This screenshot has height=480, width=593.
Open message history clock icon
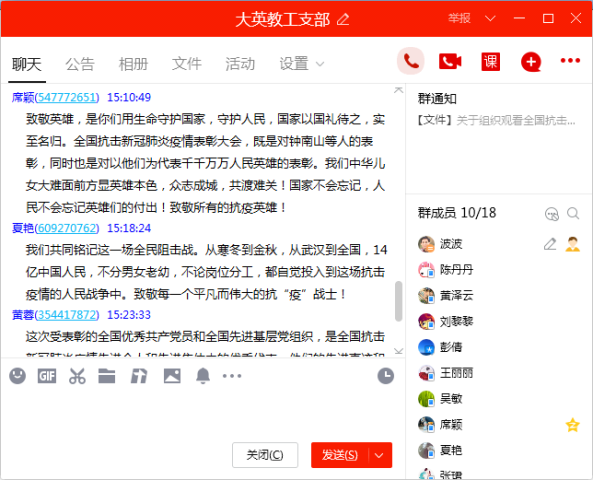click(x=385, y=376)
